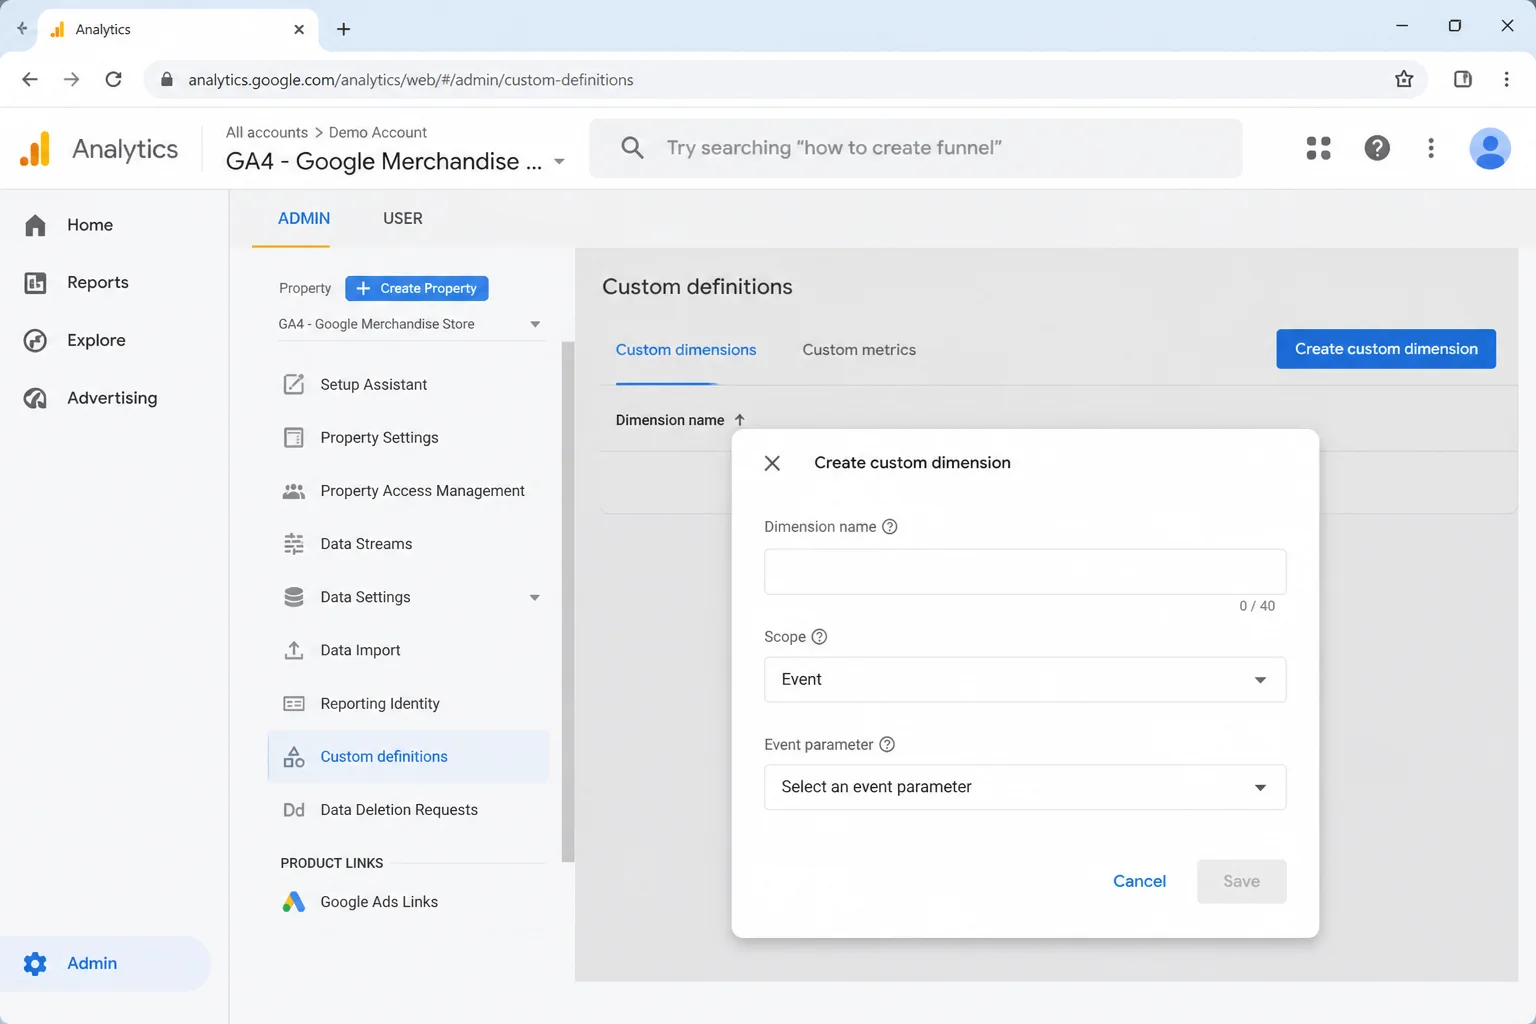
Task: Select the Explore compass icon
Action: (x=35, y=341)
